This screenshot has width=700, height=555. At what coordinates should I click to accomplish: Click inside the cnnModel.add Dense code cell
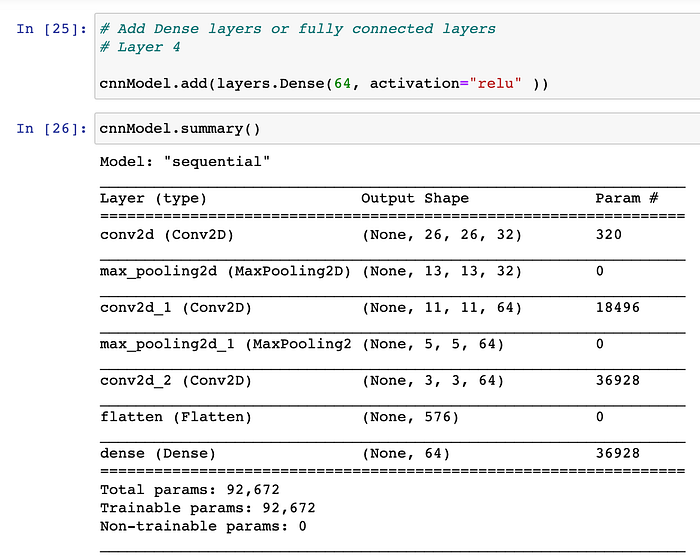397,56
